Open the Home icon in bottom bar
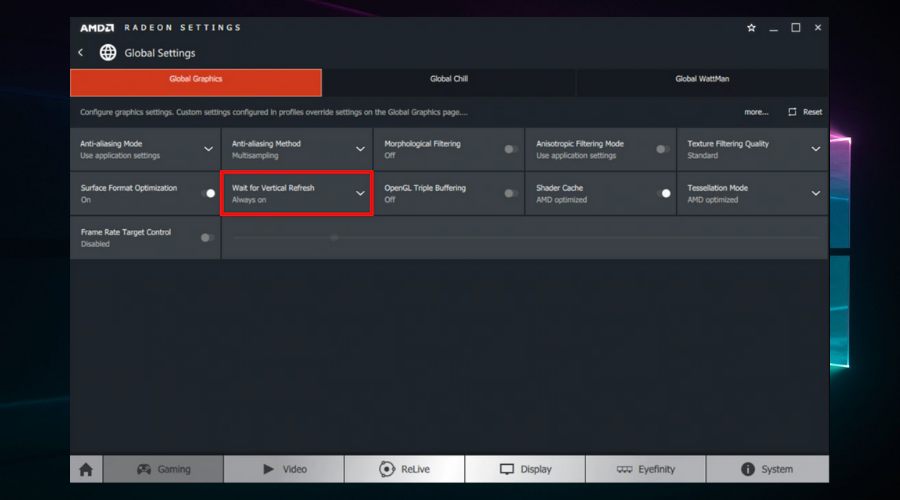900x500 pixels. point(86,469)
